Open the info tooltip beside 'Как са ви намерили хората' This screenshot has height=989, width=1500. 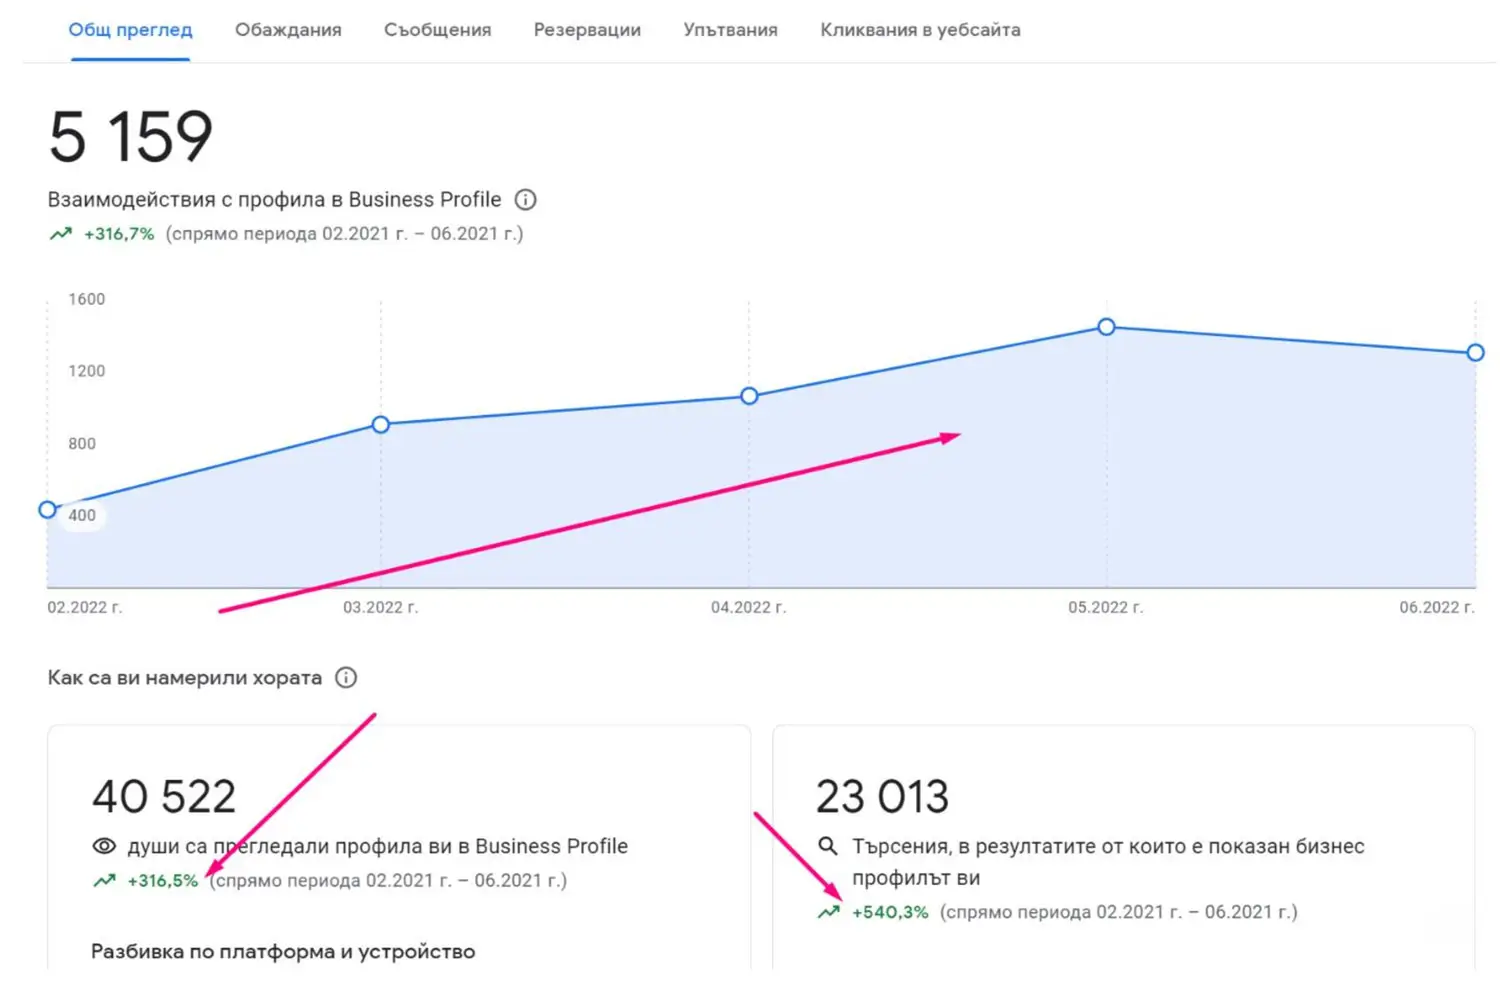345,677
